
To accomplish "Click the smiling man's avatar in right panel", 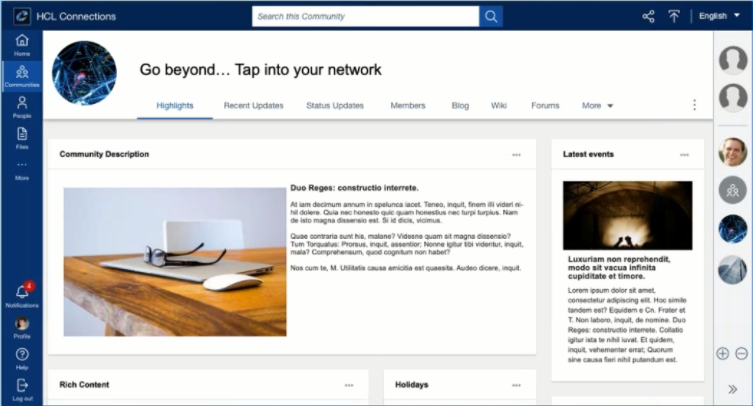I will (x=733, y=152).
